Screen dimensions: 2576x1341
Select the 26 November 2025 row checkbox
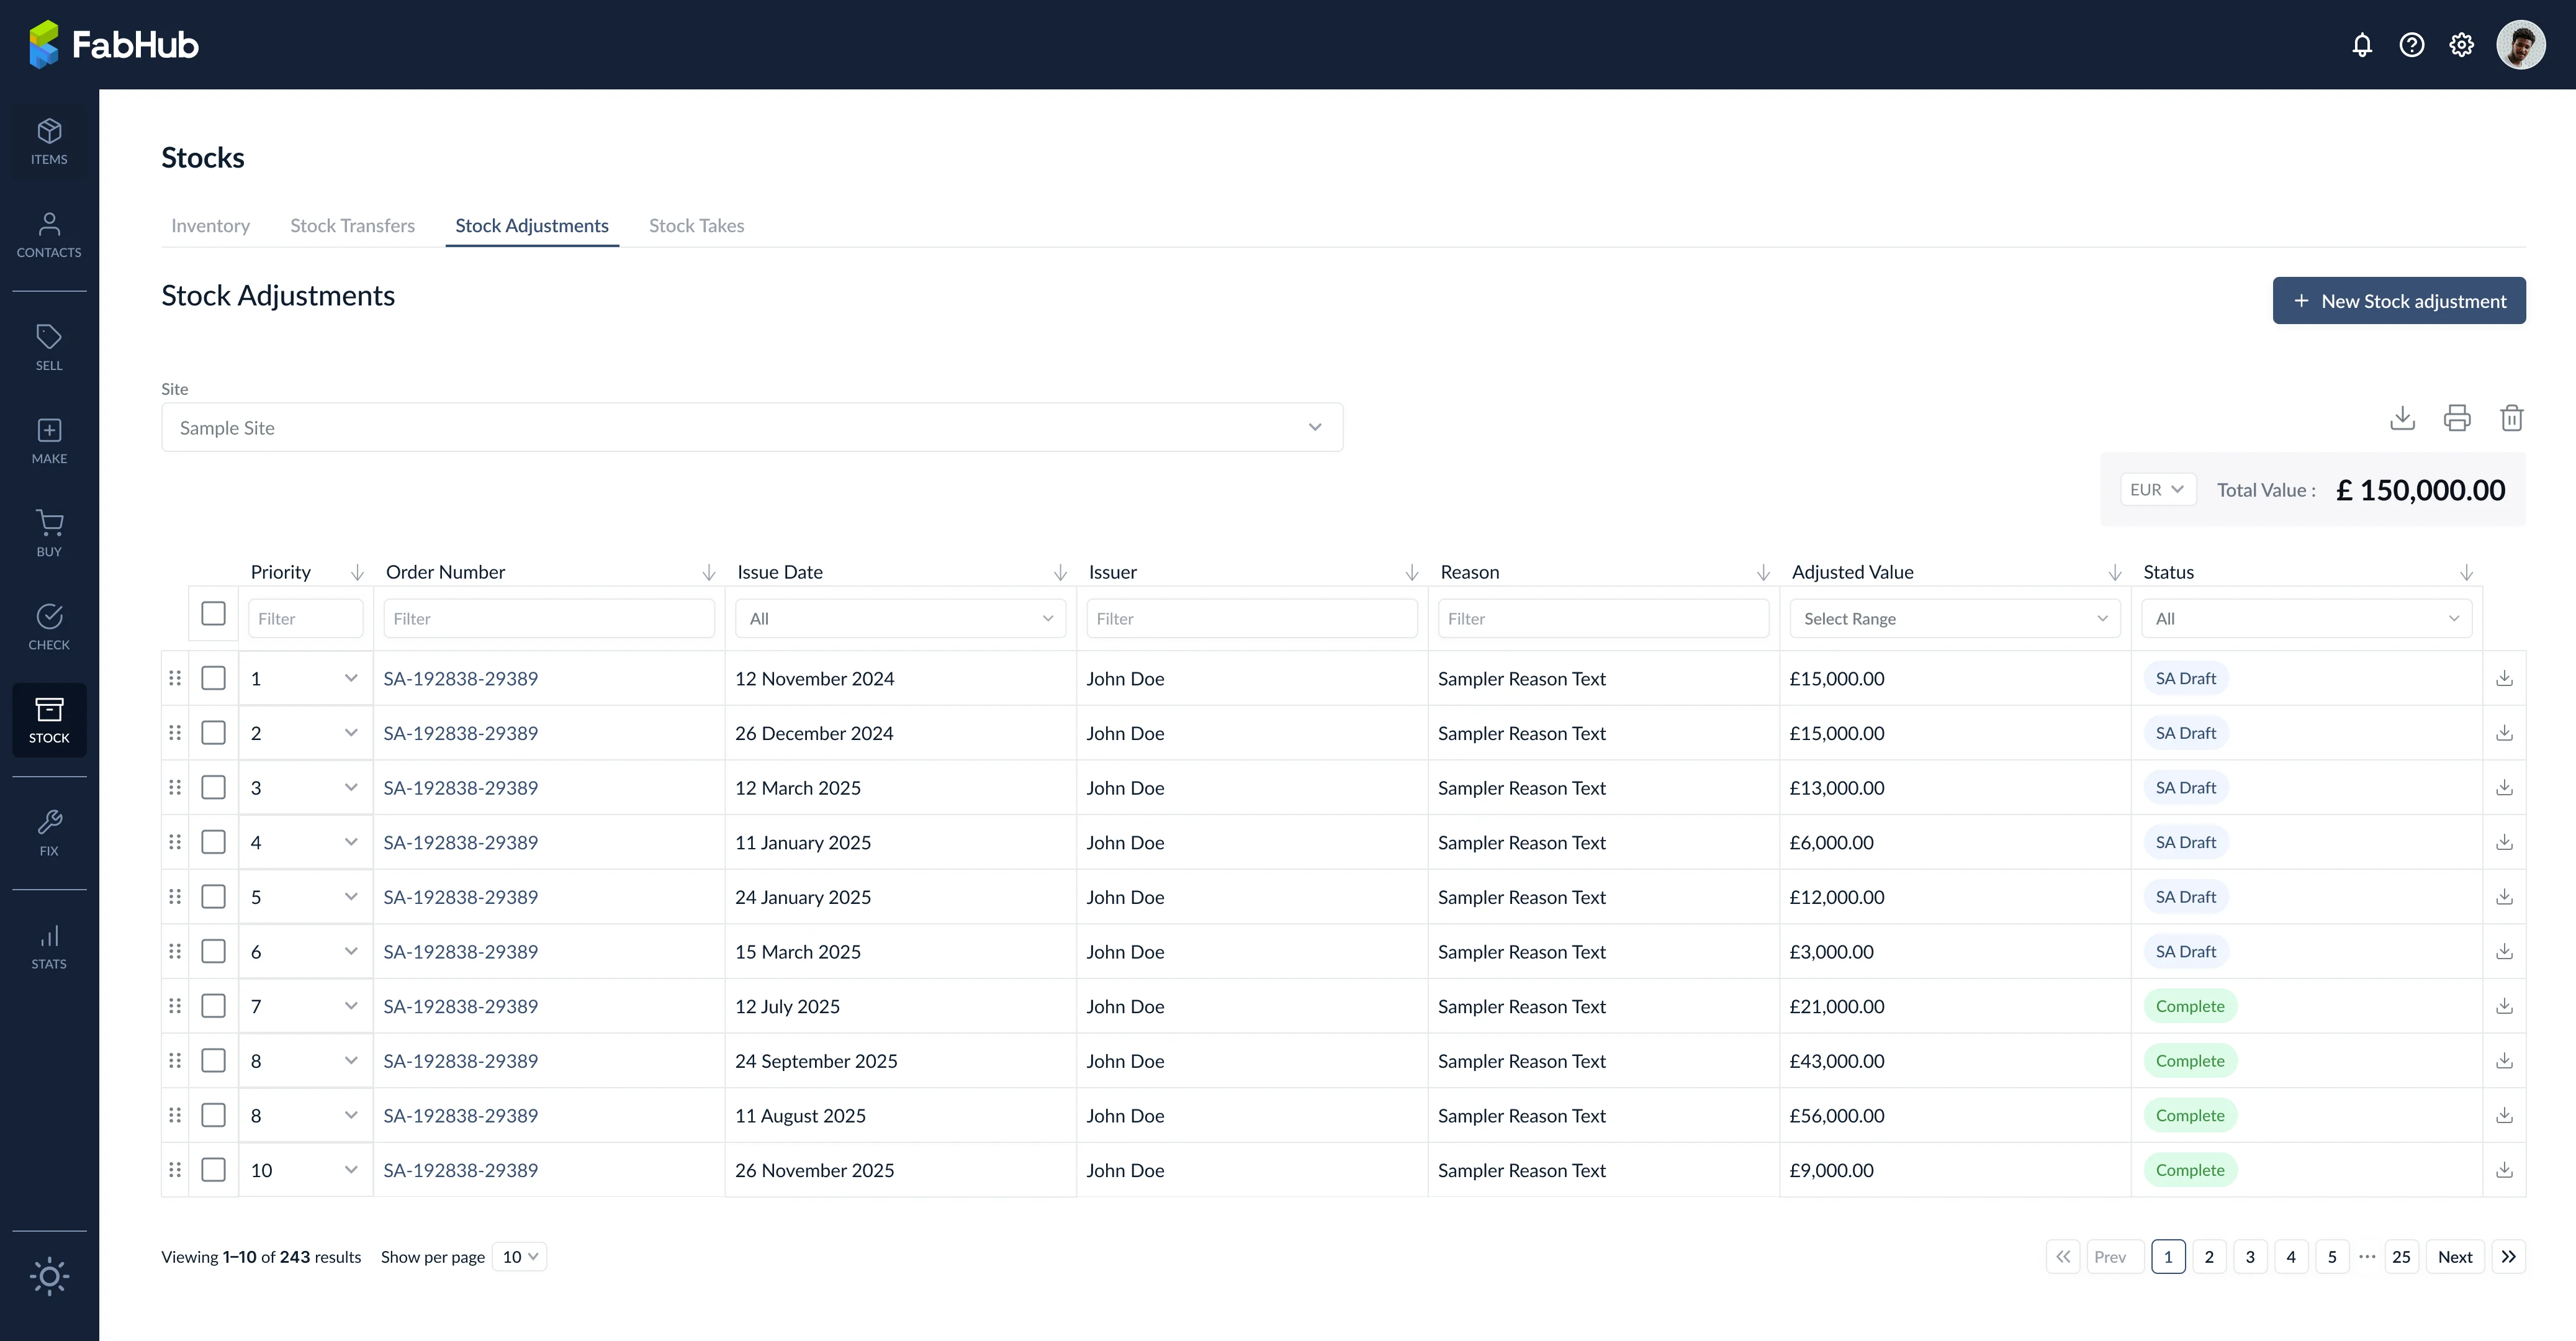click(213, 1170)
